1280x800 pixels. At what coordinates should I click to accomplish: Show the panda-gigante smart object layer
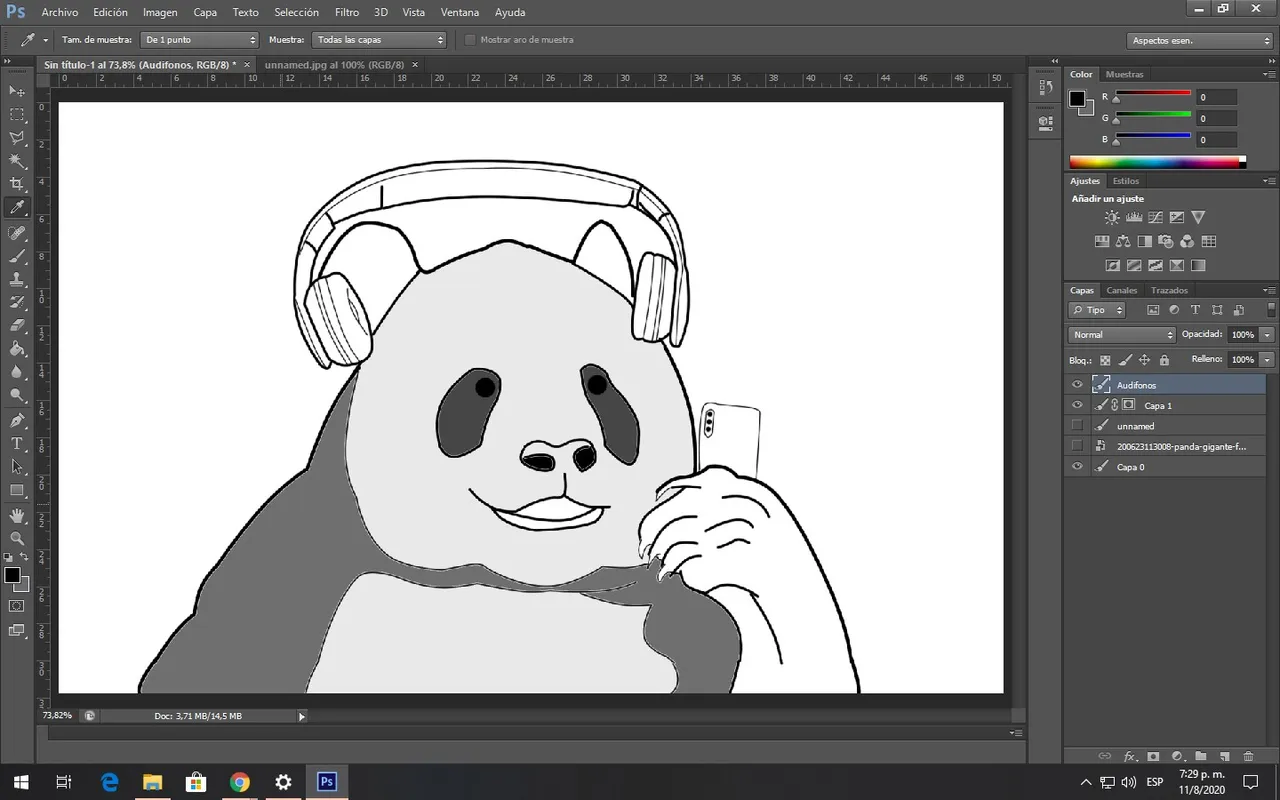[1077, 446]
